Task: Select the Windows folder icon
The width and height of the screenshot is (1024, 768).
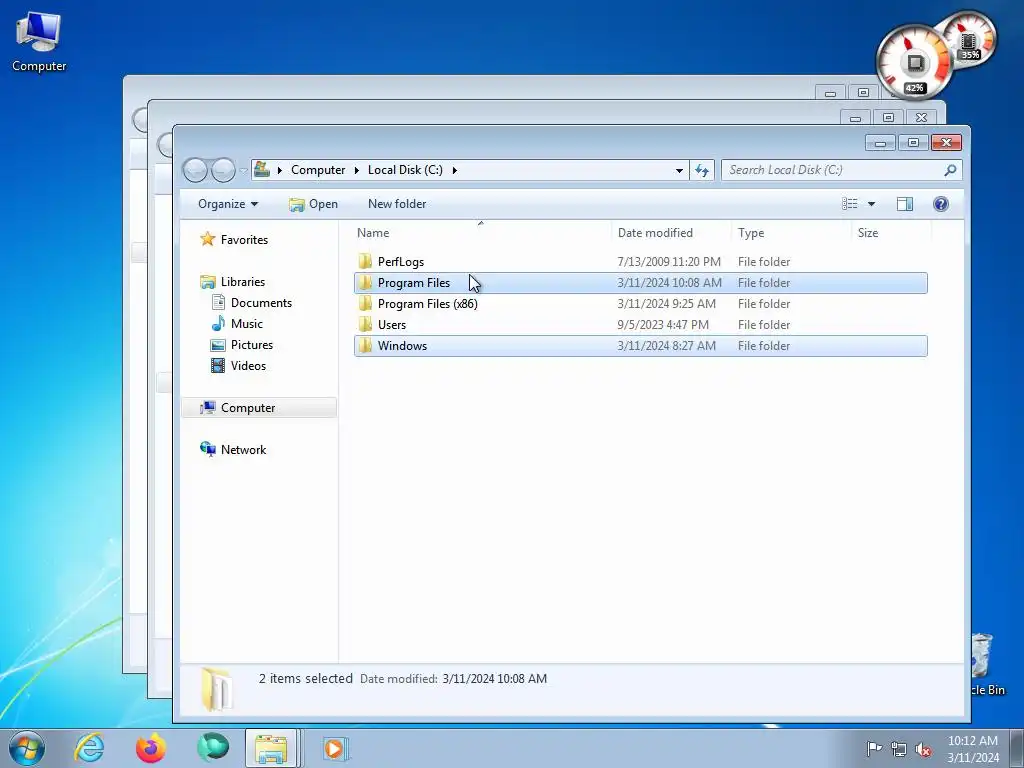Action: (366, 345)
